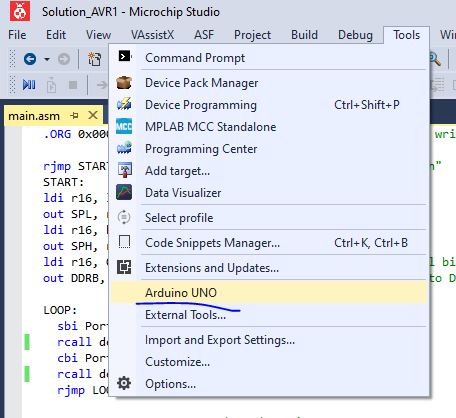Image resolution: width=456 pixels, height=418 pixels.
Task: Click the .ORG directive line
Action: tap(76, 134)
